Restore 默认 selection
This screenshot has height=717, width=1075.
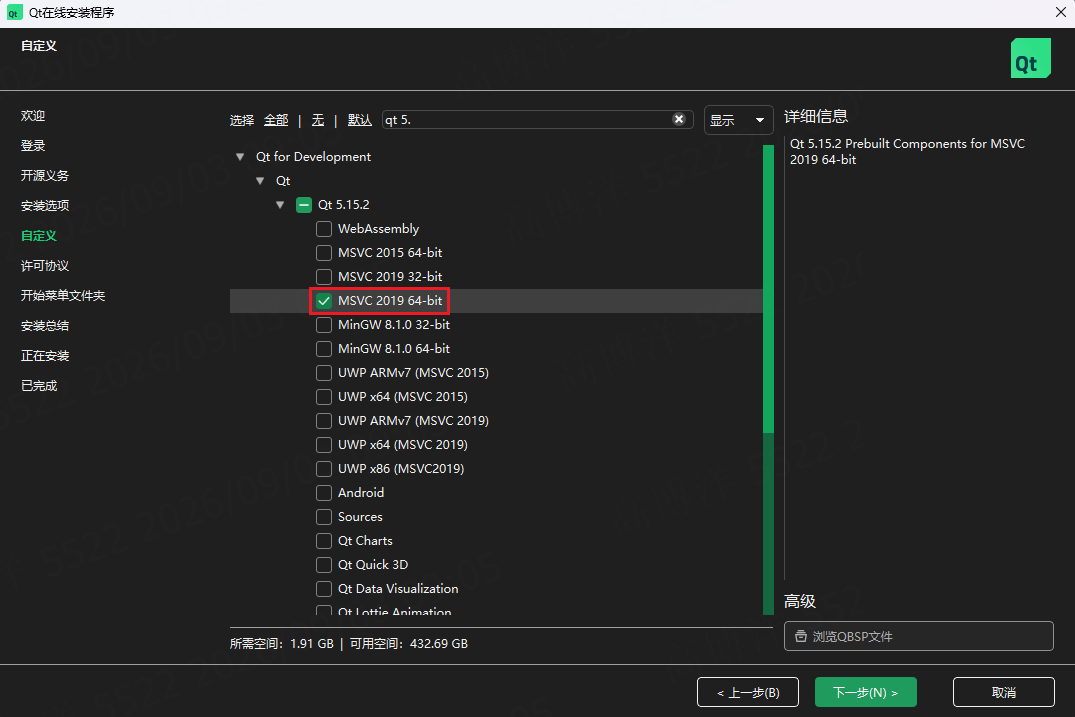click(360, 121)
